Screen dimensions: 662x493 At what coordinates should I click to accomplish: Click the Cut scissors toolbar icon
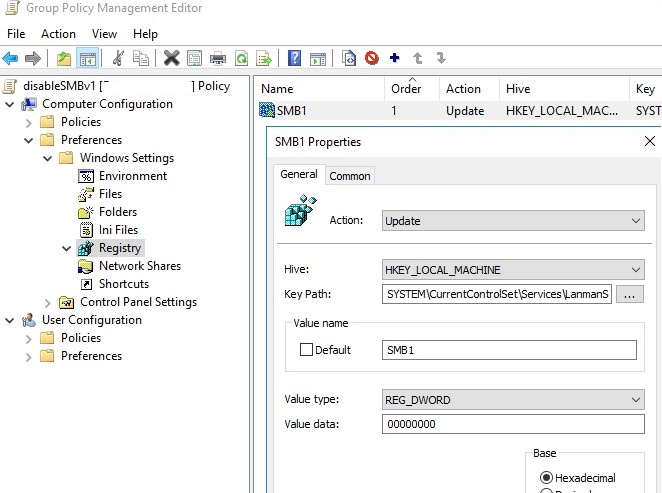[118, 58]
